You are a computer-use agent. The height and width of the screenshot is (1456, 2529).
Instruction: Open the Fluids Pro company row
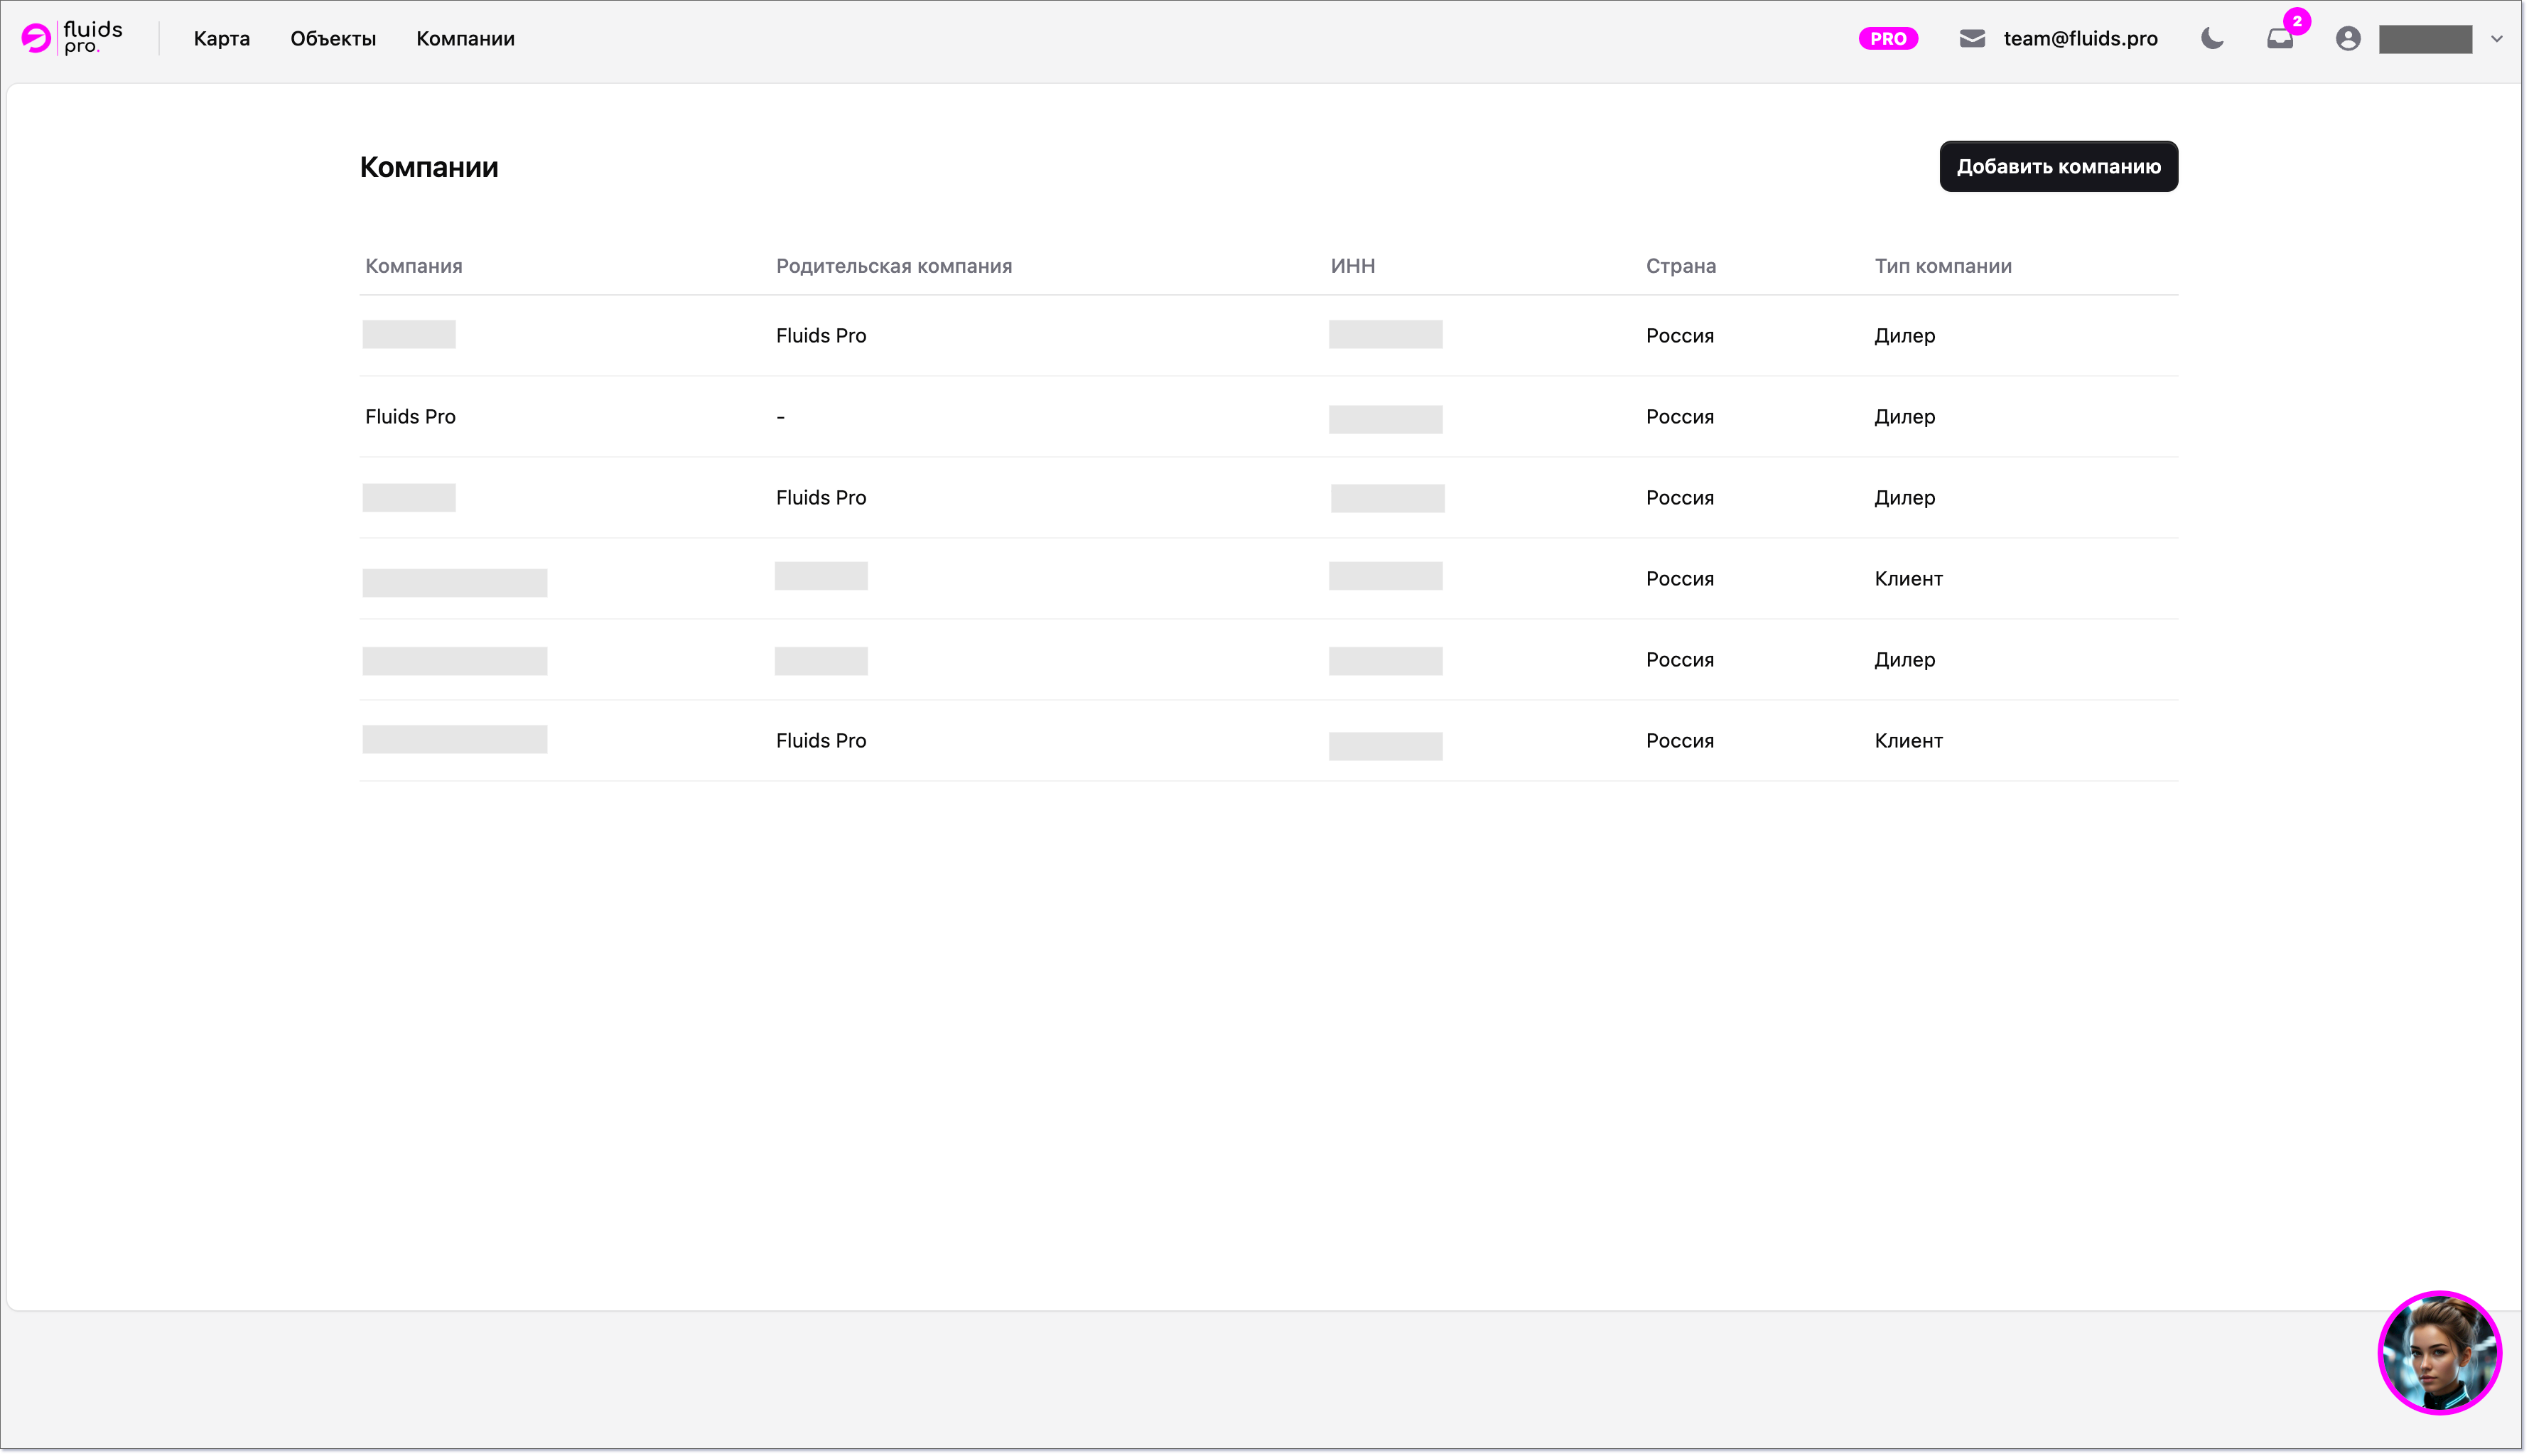[x=410, y=416]
